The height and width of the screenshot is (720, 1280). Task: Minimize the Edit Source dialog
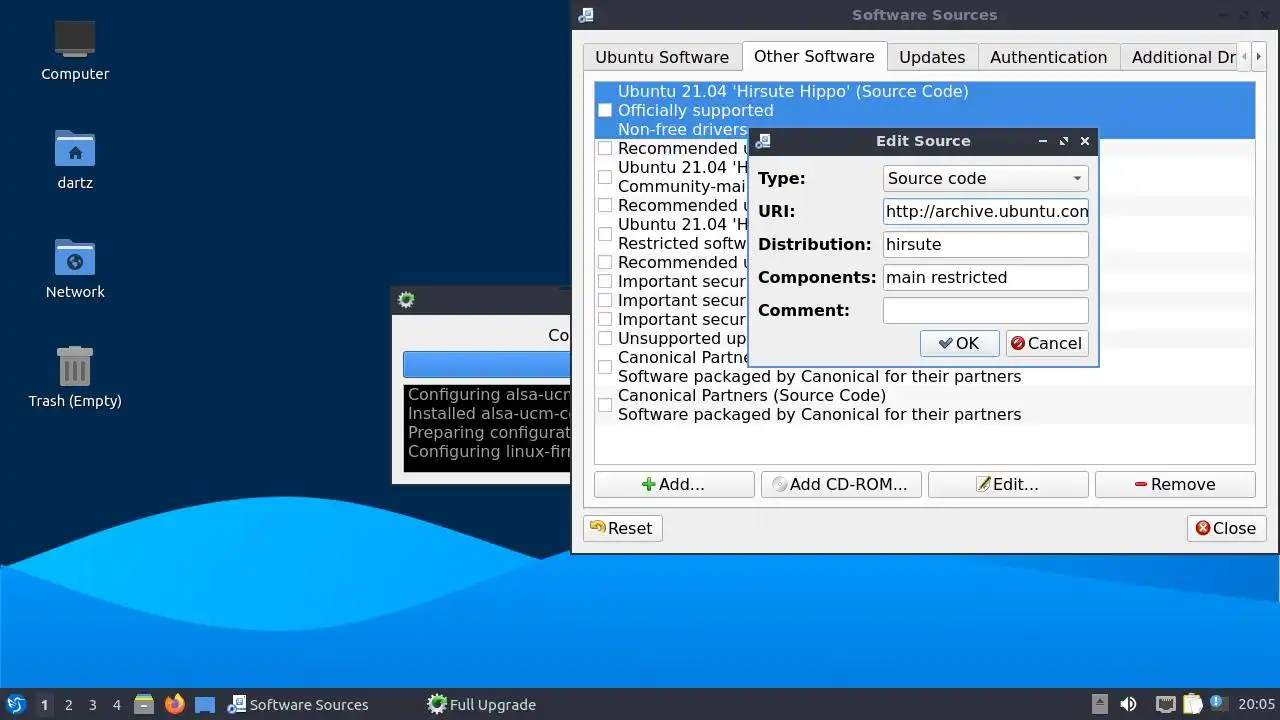(1043, 141)
